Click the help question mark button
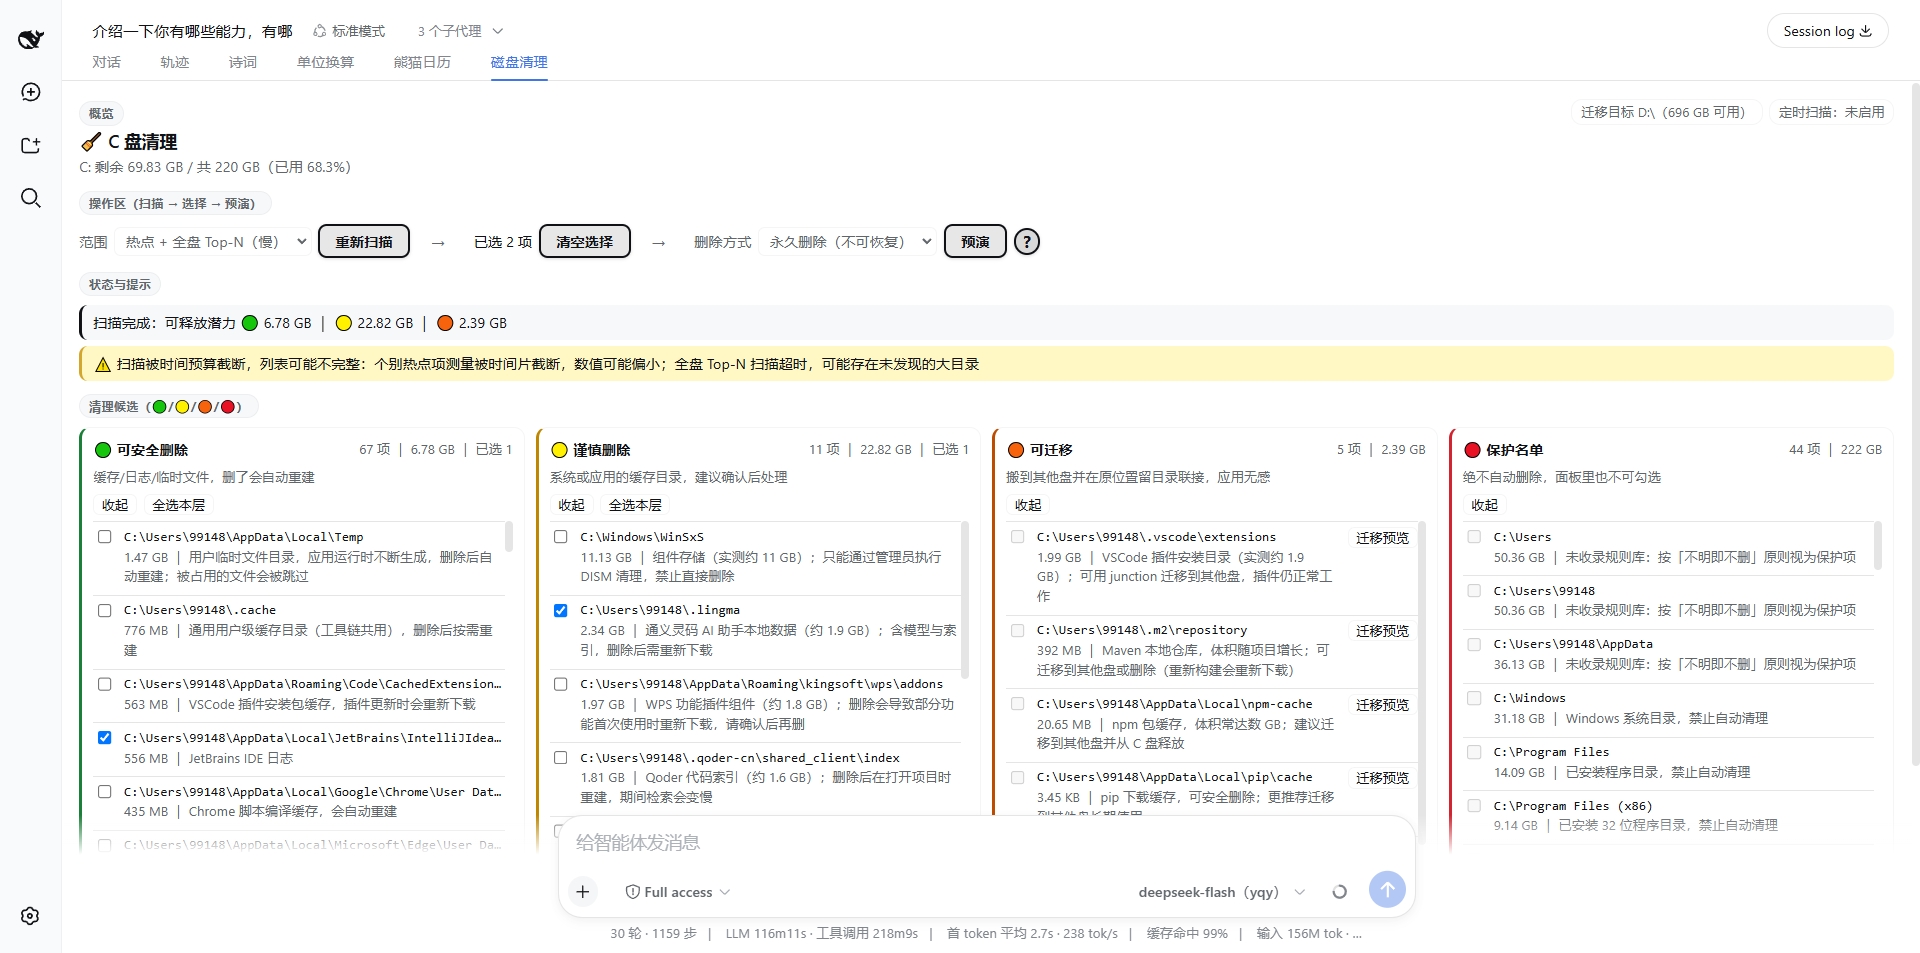1920x953 pixels. (1027, 242)
